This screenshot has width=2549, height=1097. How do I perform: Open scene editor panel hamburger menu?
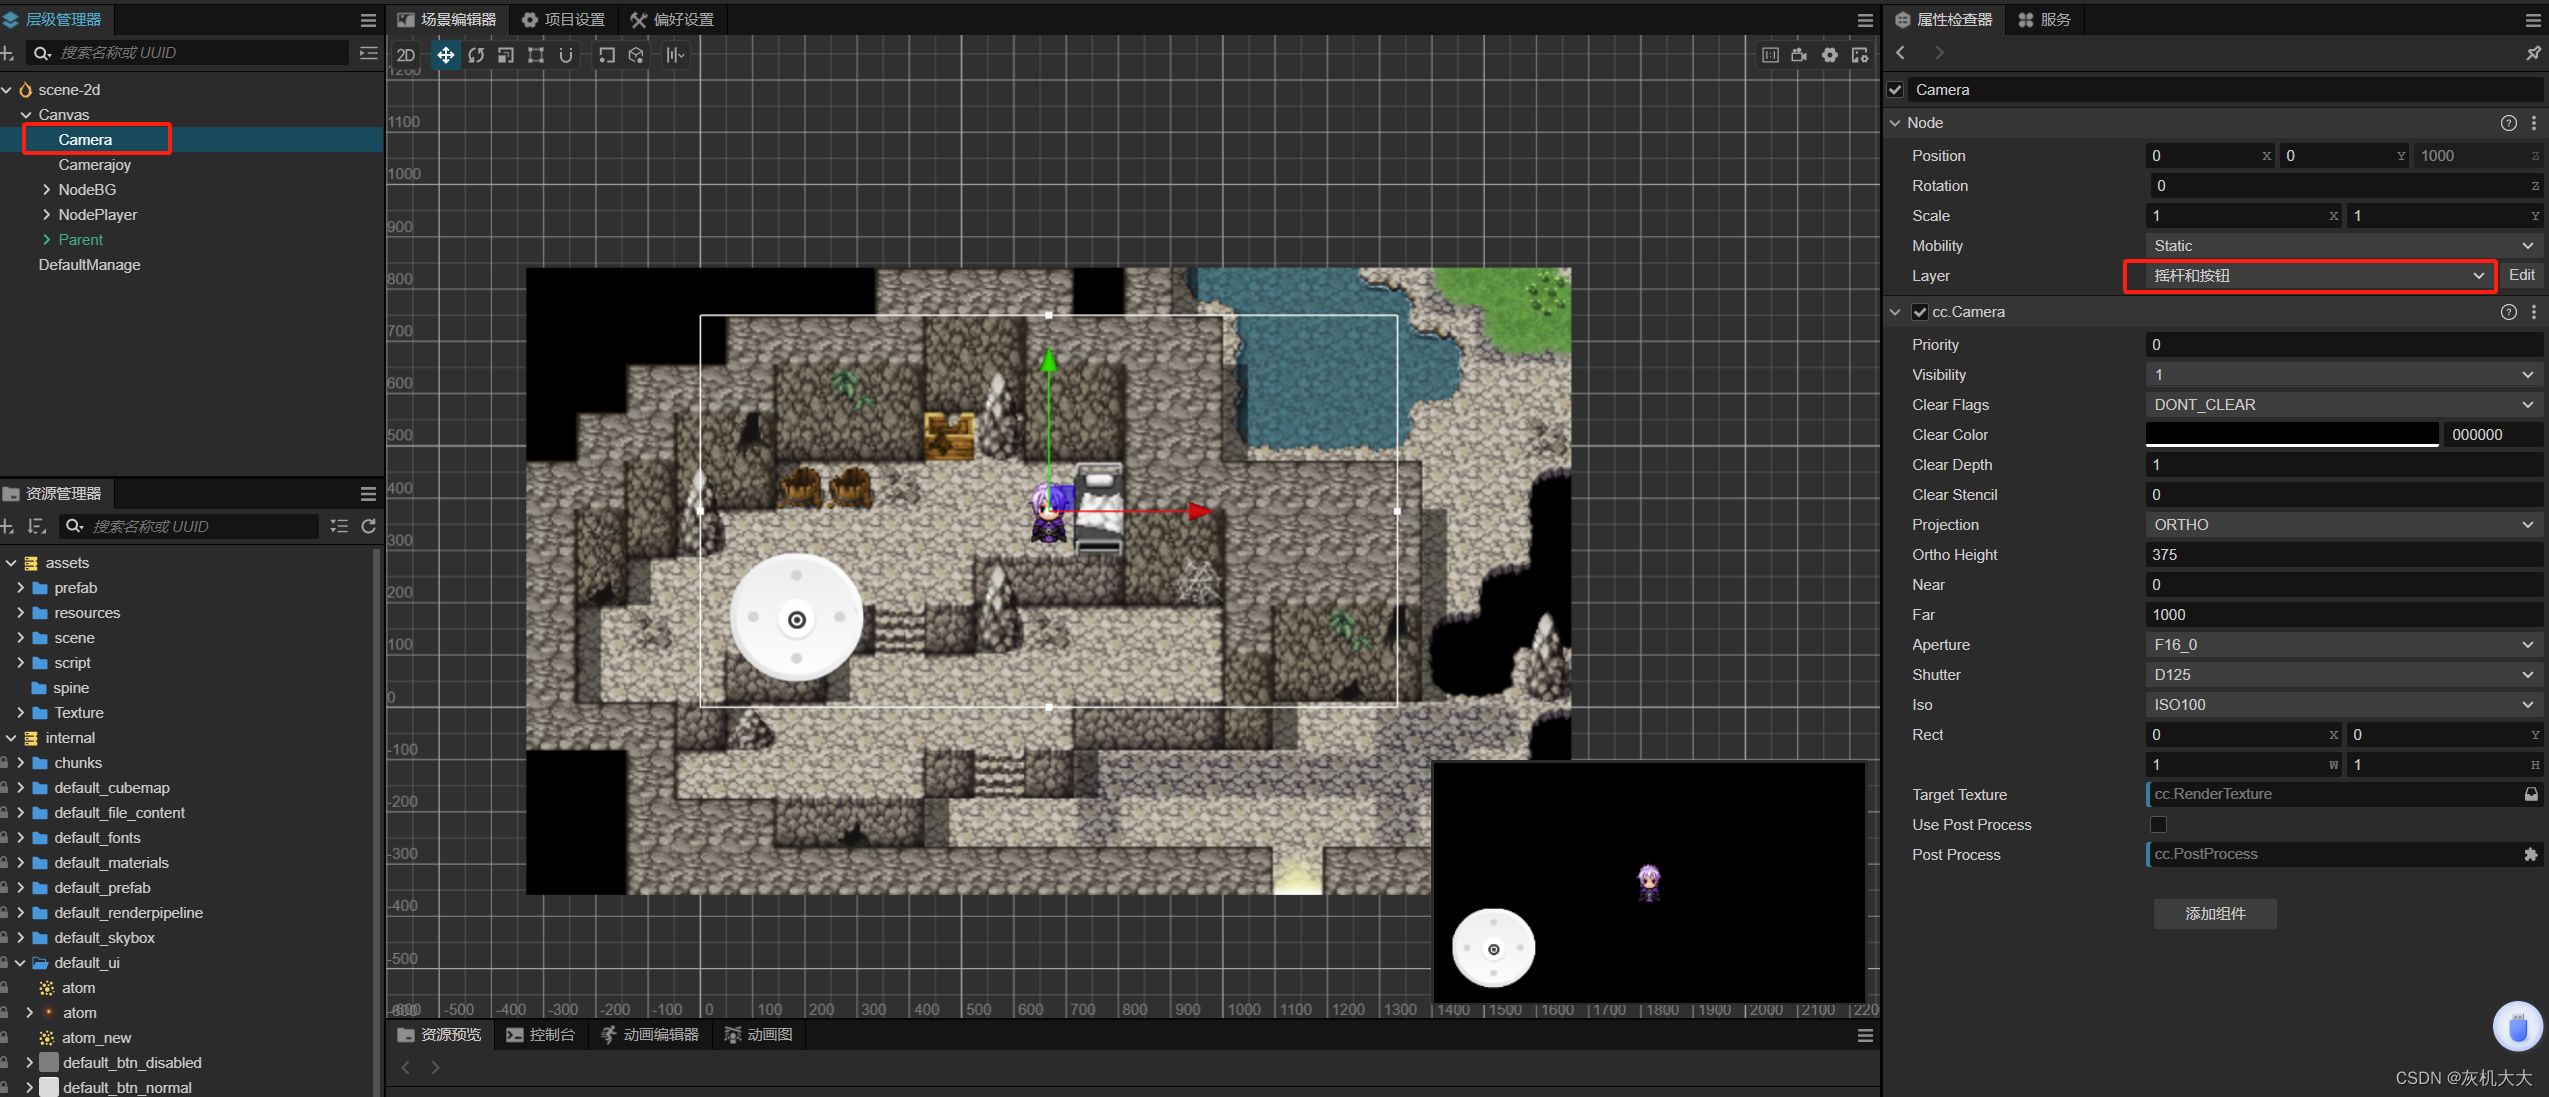pos(1865,20)
